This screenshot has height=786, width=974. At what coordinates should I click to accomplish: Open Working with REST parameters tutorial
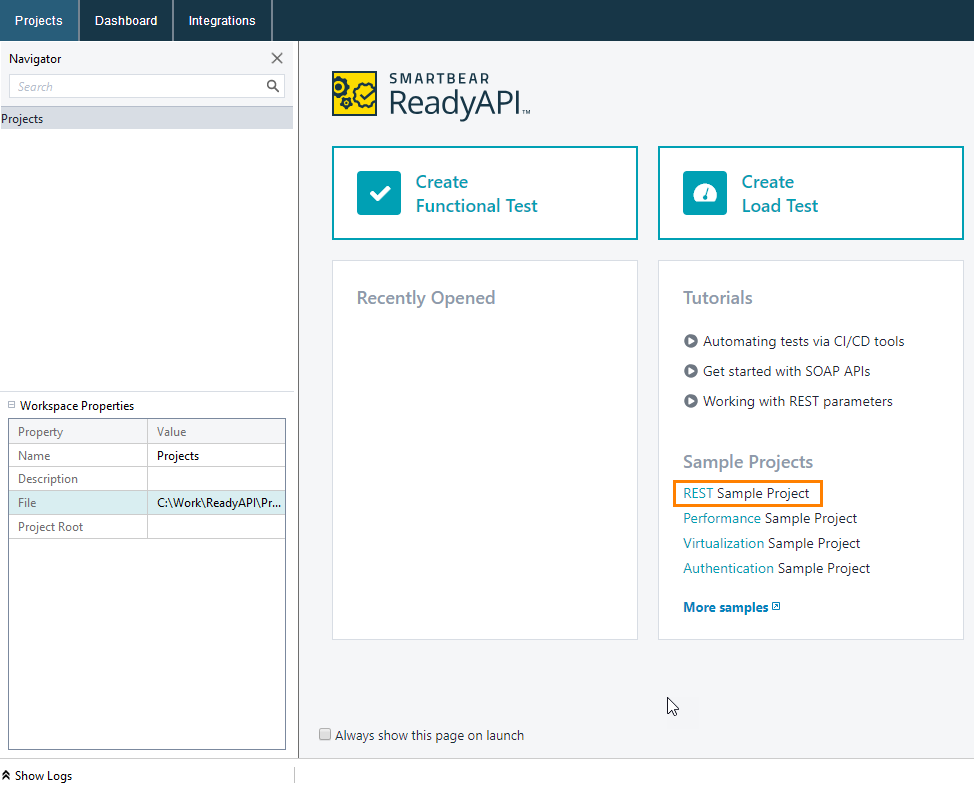click(798, 401)
